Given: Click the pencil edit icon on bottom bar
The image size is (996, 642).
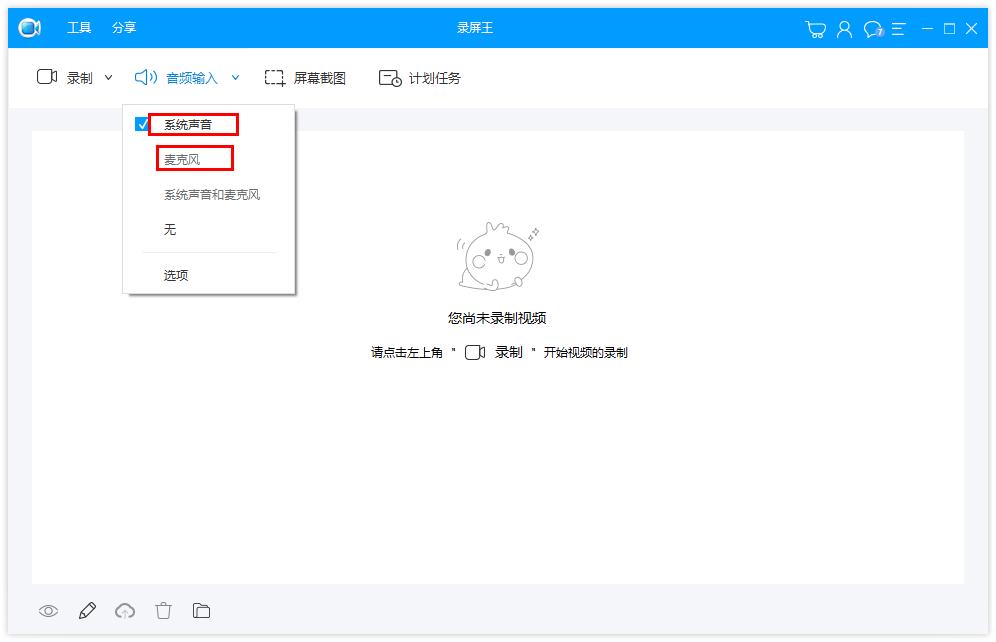Looking at the screenshot, I should tap(86, 610).
